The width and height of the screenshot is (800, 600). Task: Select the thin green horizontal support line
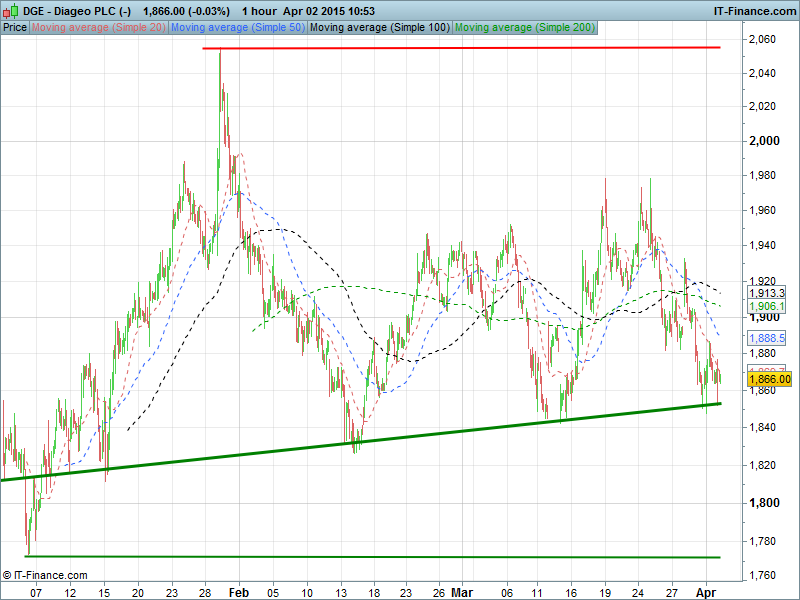click(400, 557)
